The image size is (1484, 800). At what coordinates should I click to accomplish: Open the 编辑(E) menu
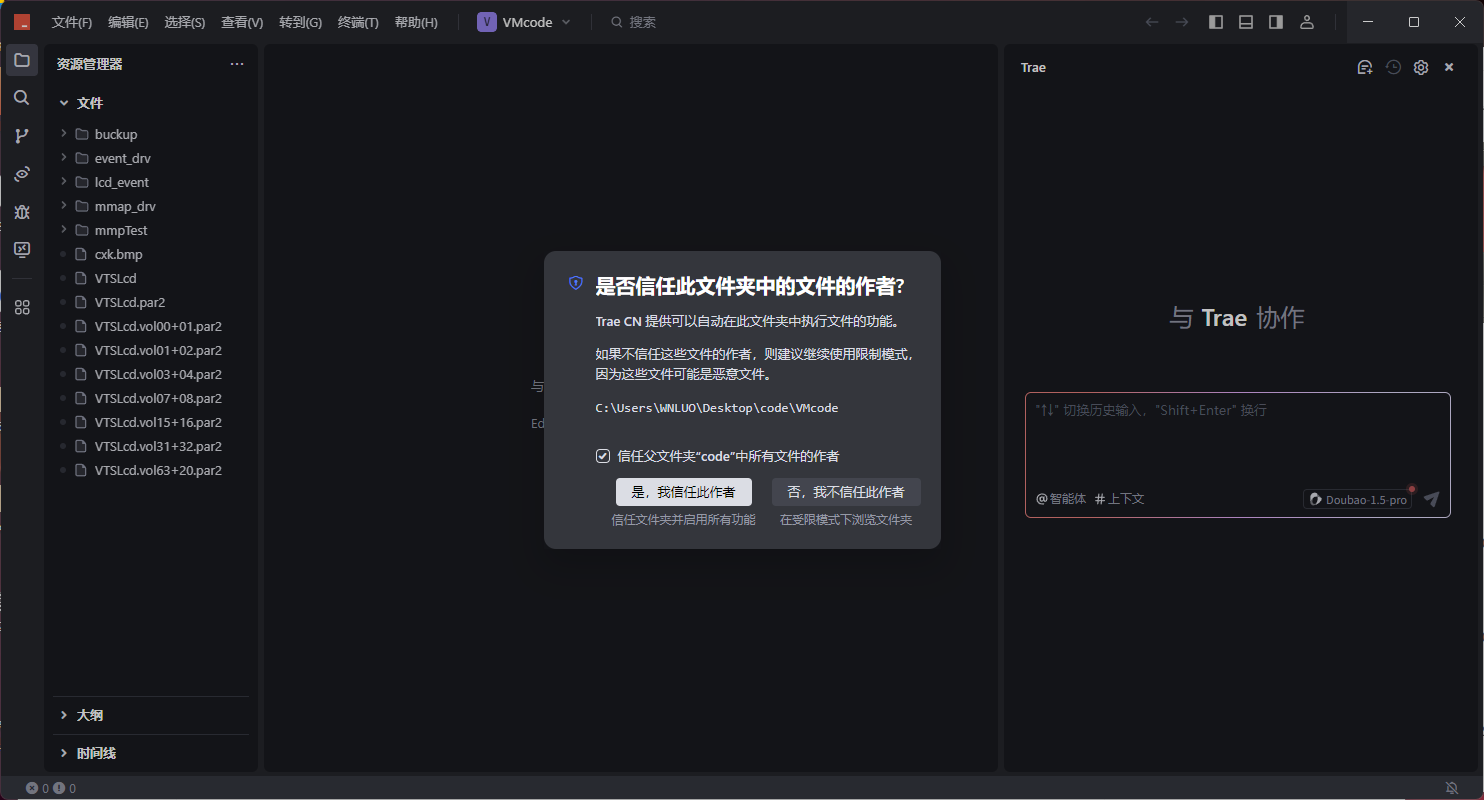tap(128, 22)
